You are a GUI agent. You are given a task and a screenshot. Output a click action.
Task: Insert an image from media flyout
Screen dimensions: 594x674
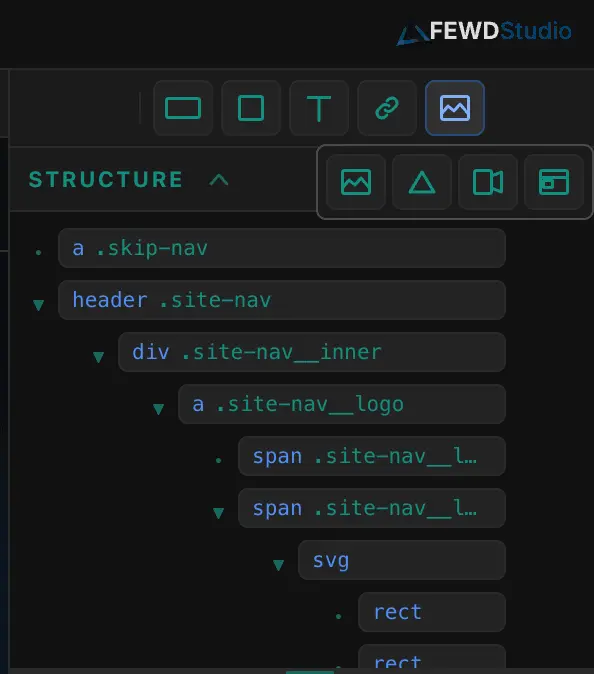click(x=356, y=182)
